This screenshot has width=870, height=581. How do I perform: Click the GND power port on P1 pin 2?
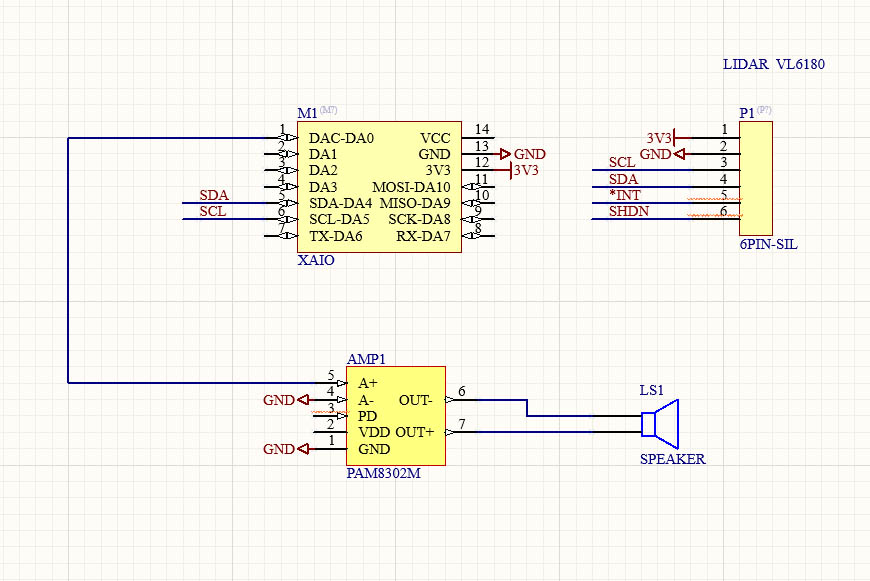click(x=656, y=154)
